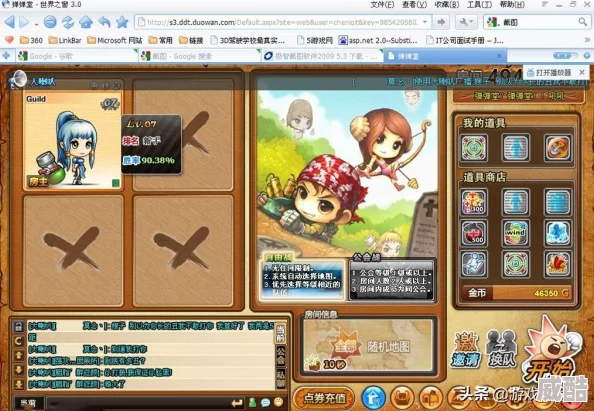Buy the running figure item in shop
Image resolution: width=594 pixels, height=411 pixels.
pos(474,263)
